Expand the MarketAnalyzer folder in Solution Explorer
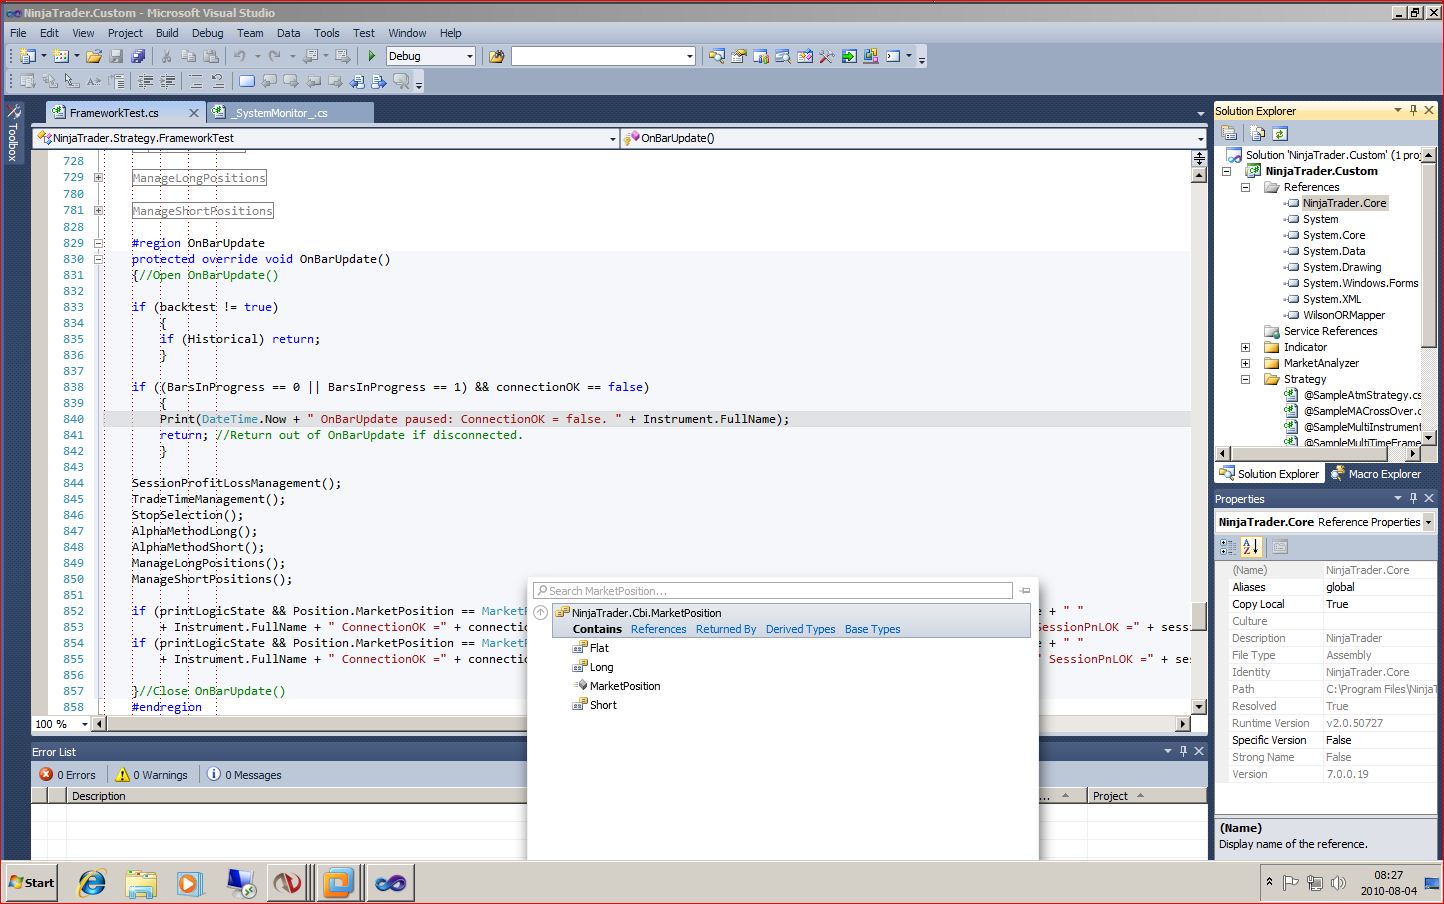 point(1246,363)
